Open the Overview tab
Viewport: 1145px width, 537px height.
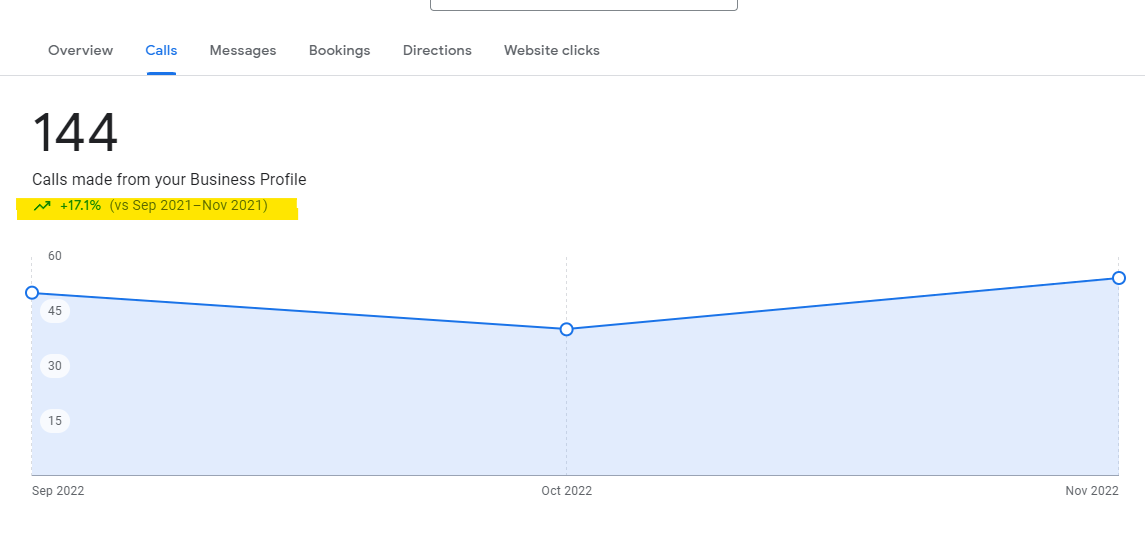point(80,50)
